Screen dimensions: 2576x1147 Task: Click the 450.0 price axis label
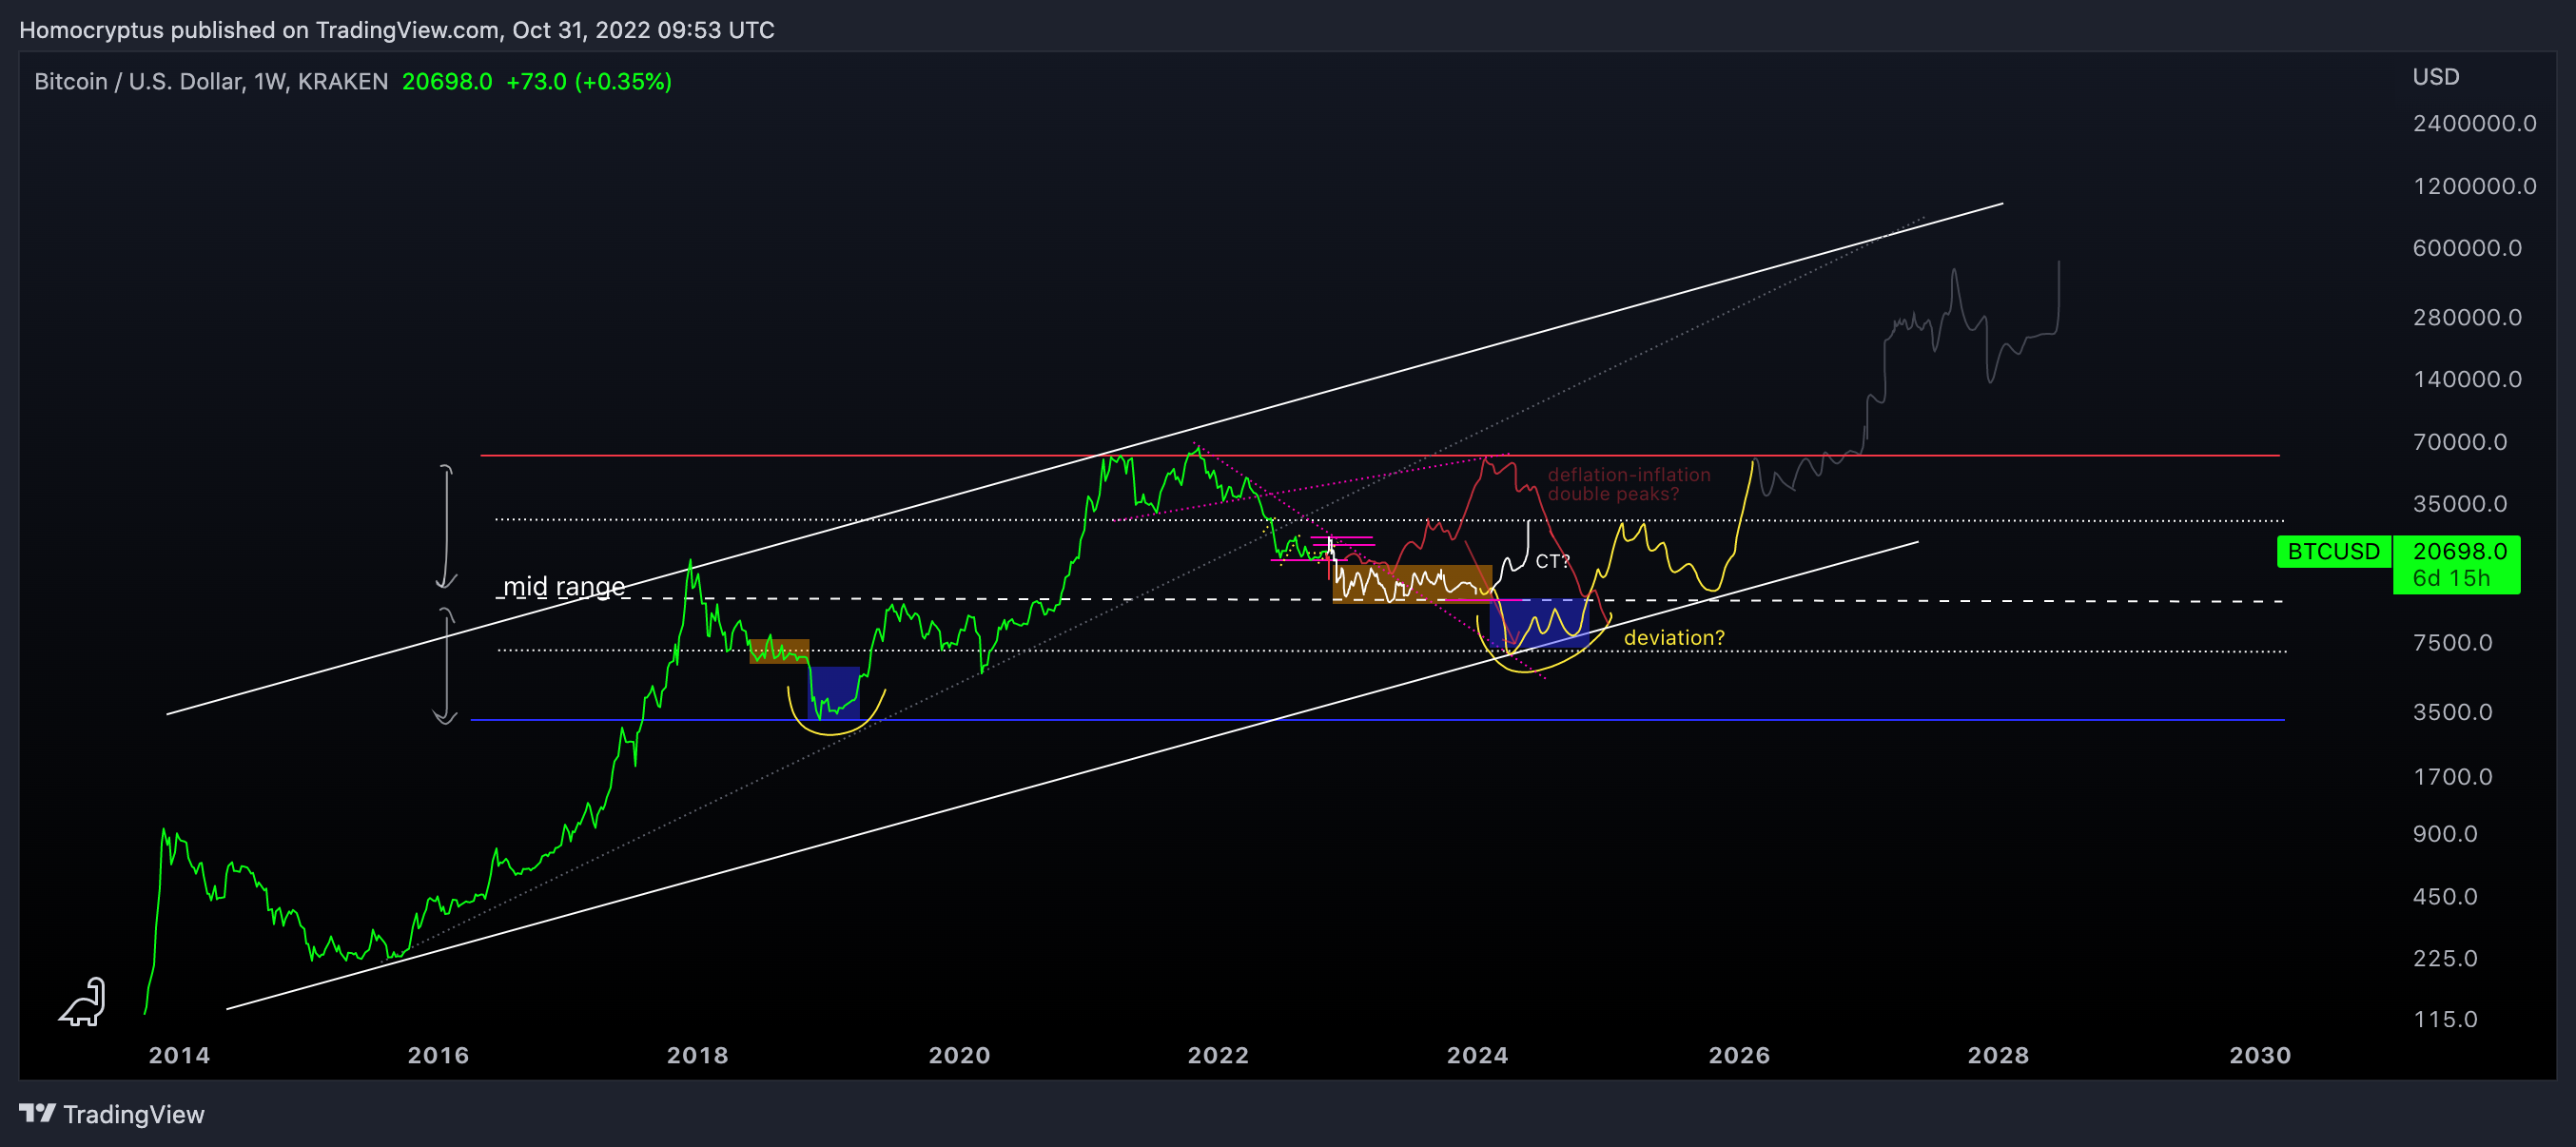click(2445, 897)
